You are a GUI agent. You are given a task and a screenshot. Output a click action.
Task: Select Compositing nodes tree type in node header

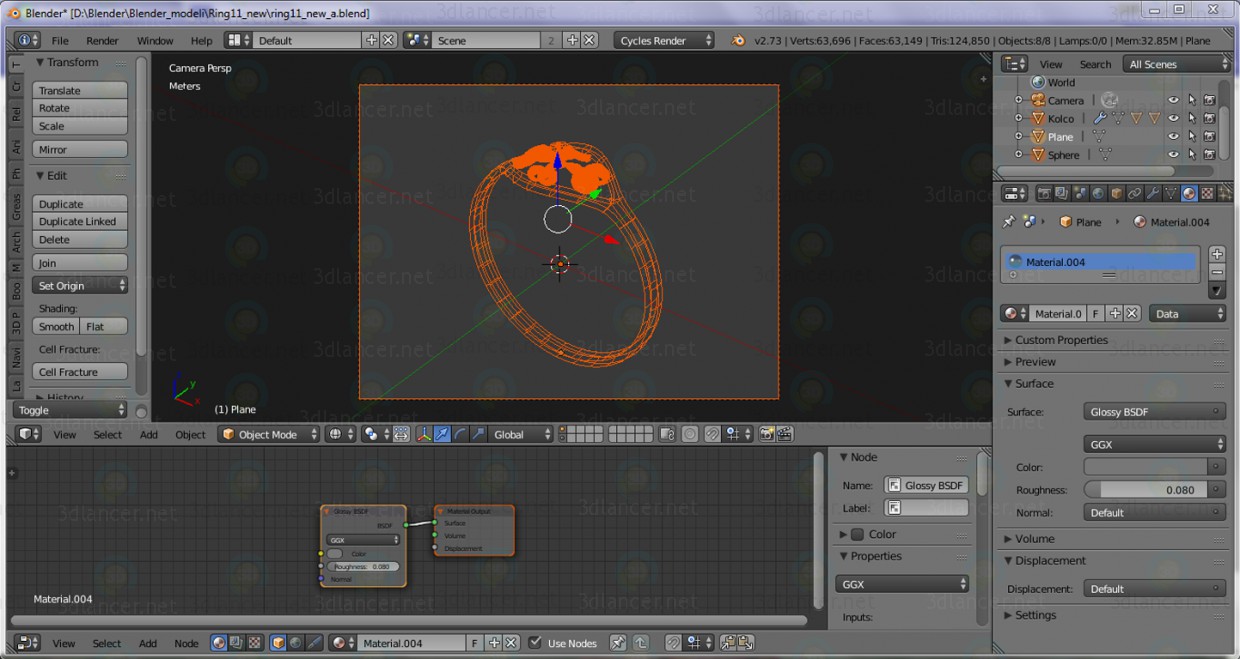(236, 643)
